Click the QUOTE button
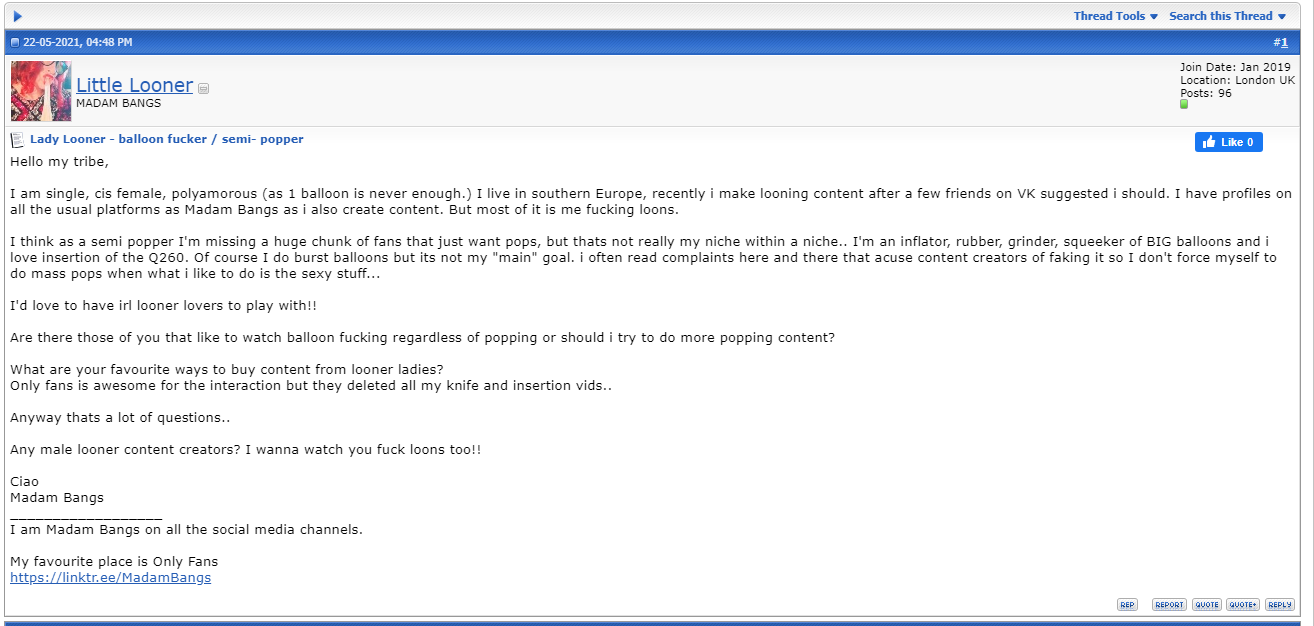Screen dimensions: 1314x626 [x=1207, y=604]
